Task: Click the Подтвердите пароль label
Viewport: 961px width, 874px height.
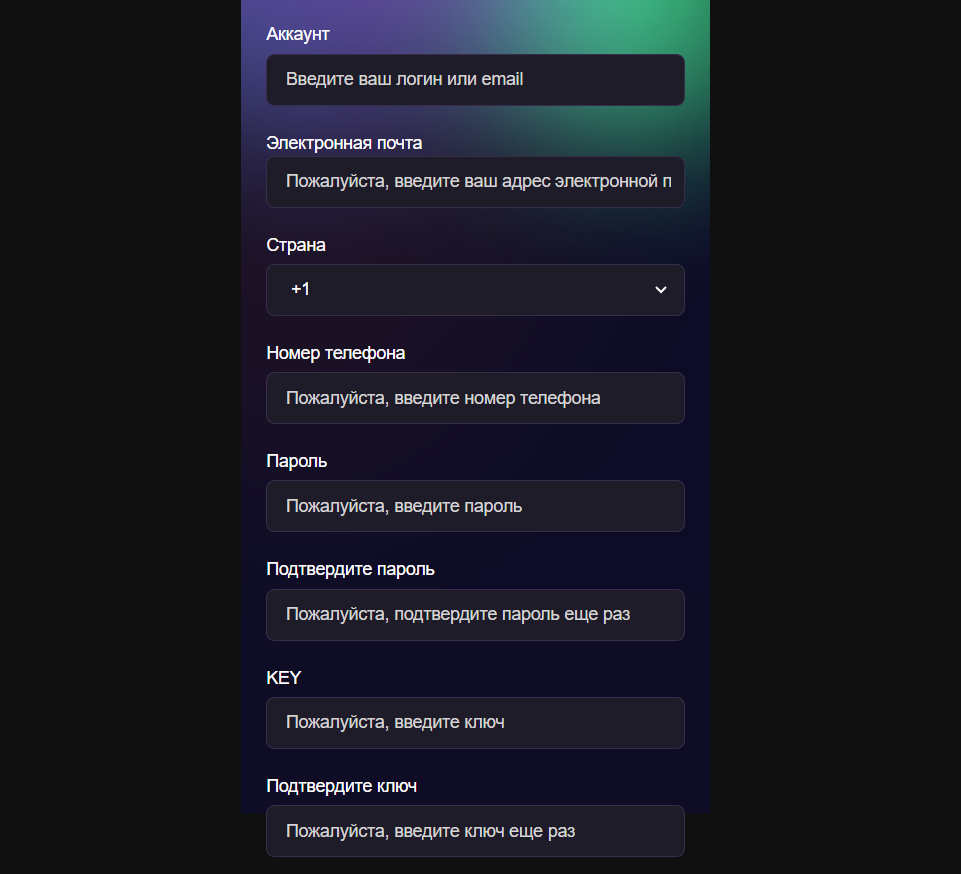Action: (x=350, y=569)
